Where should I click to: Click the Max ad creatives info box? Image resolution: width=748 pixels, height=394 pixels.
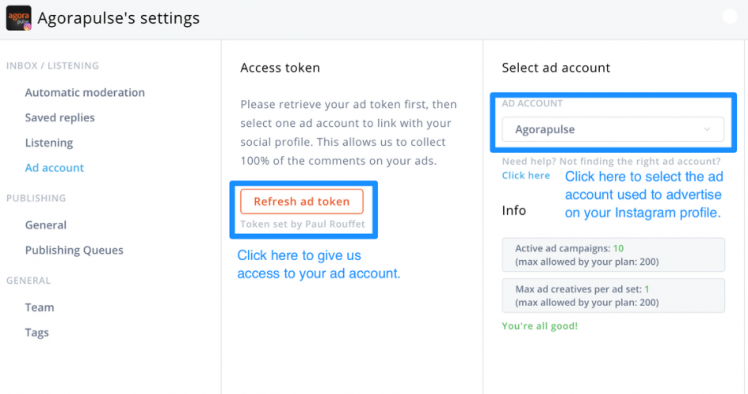coord(613,296)
